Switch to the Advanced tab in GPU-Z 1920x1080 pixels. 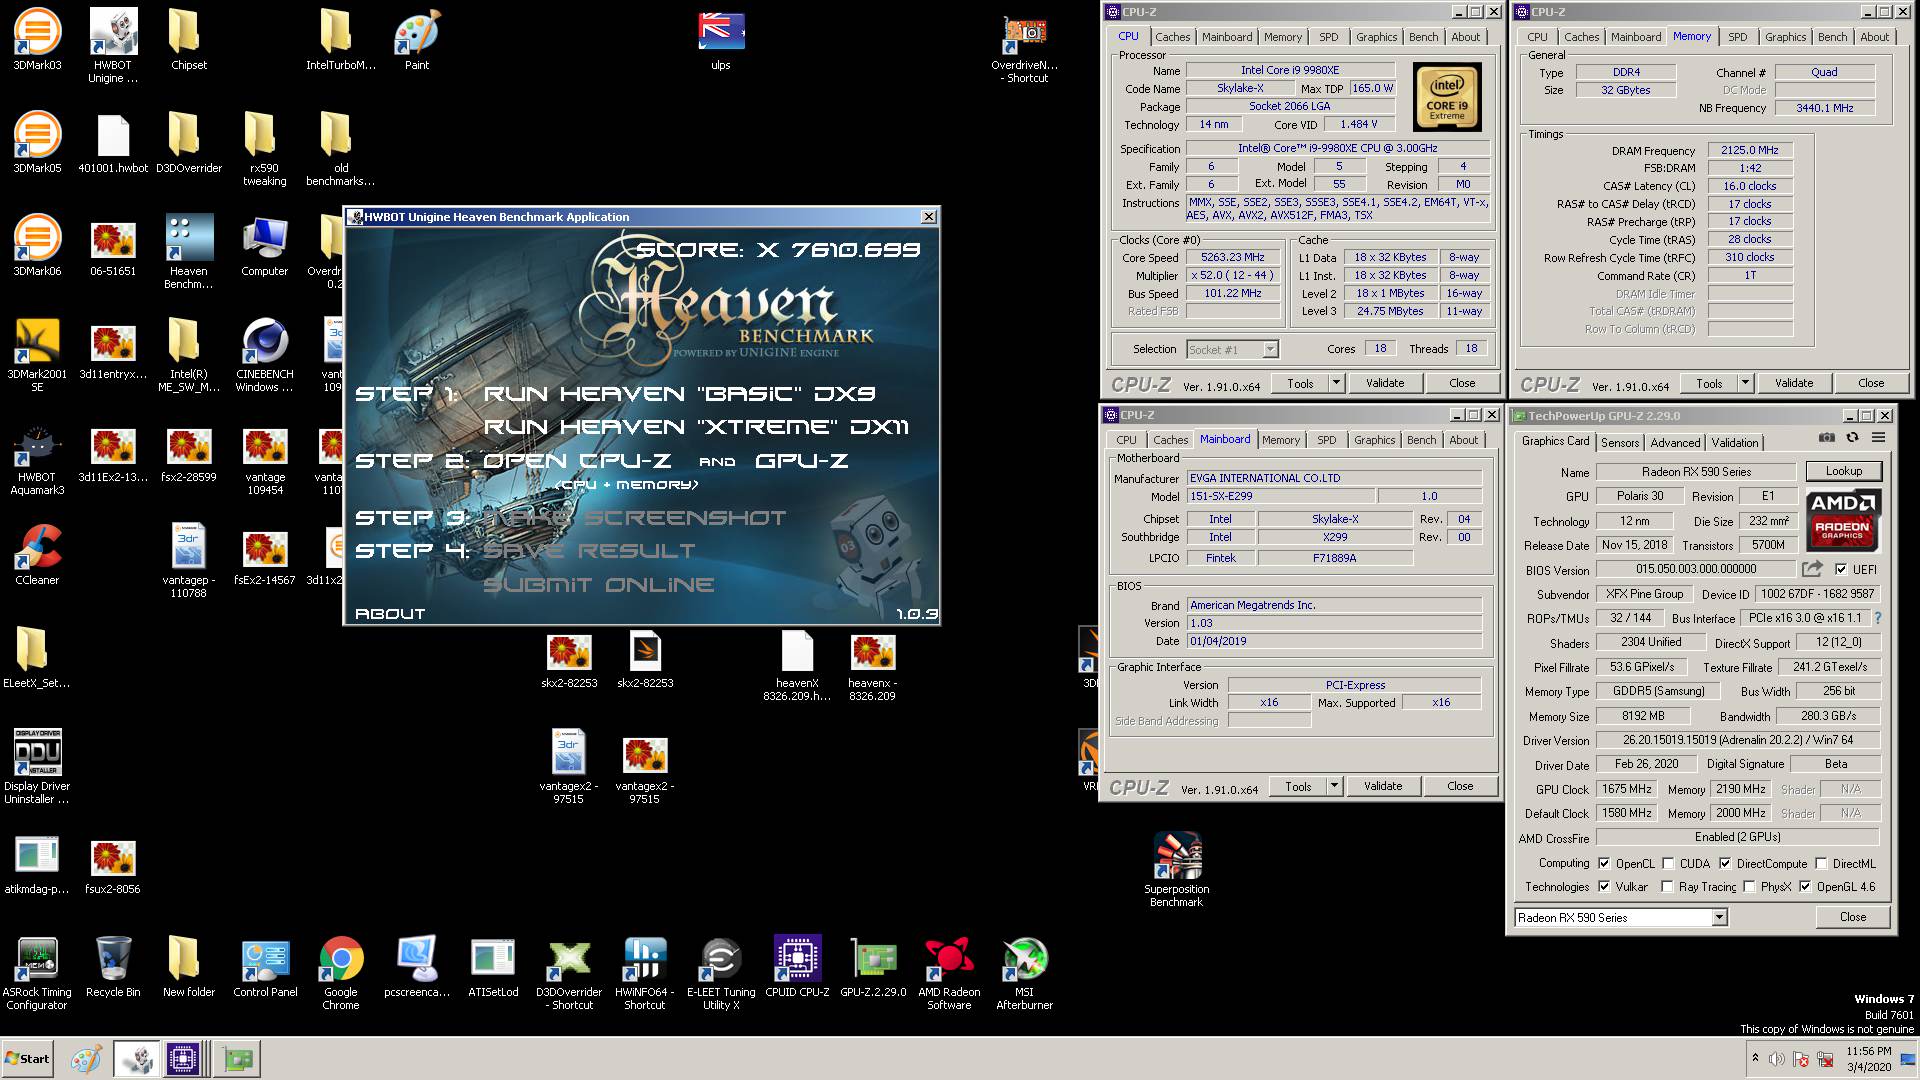pos(1675,442)
